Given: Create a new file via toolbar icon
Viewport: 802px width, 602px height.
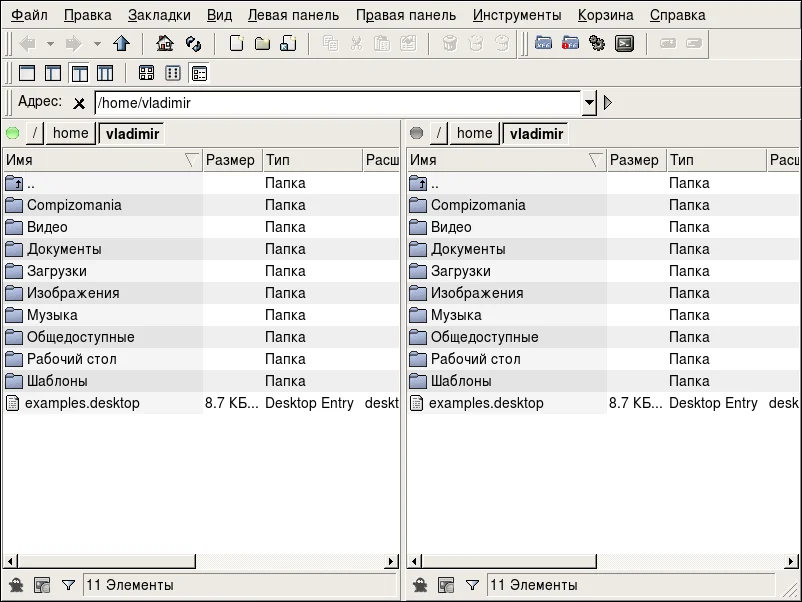Looking at the screenshot, I should tap(236, 44).
